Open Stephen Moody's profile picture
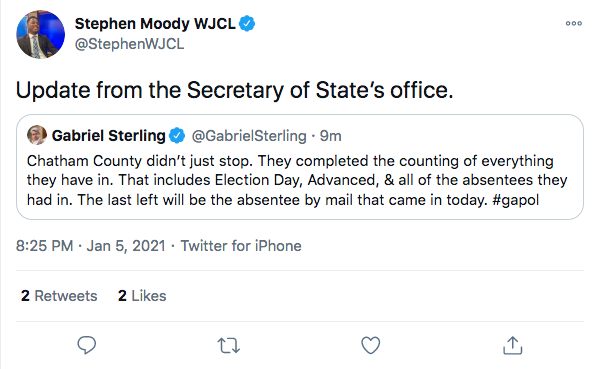This screenshot has height=369, width=598. tap(40, 34)
